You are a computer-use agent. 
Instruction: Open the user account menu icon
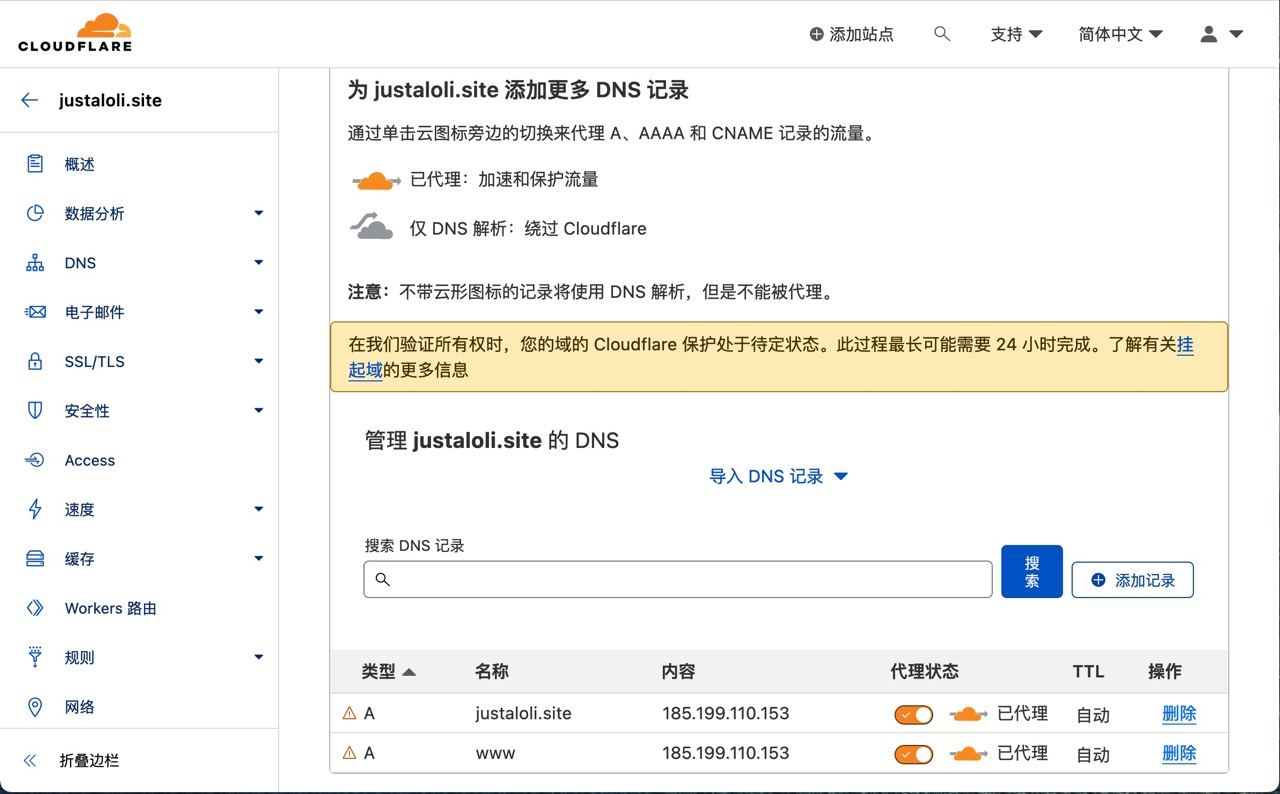(x=1209, y=34)
